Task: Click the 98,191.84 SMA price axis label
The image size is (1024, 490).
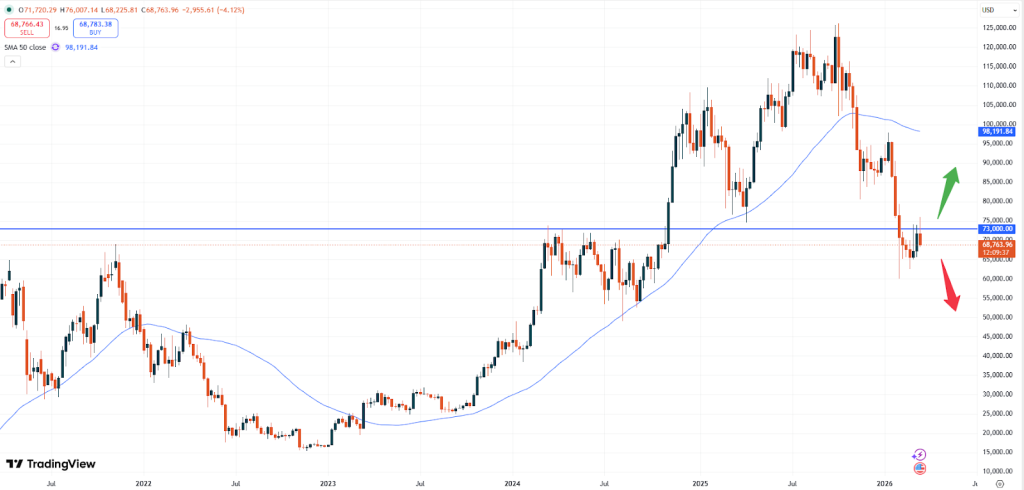Action: click(995, 130)
